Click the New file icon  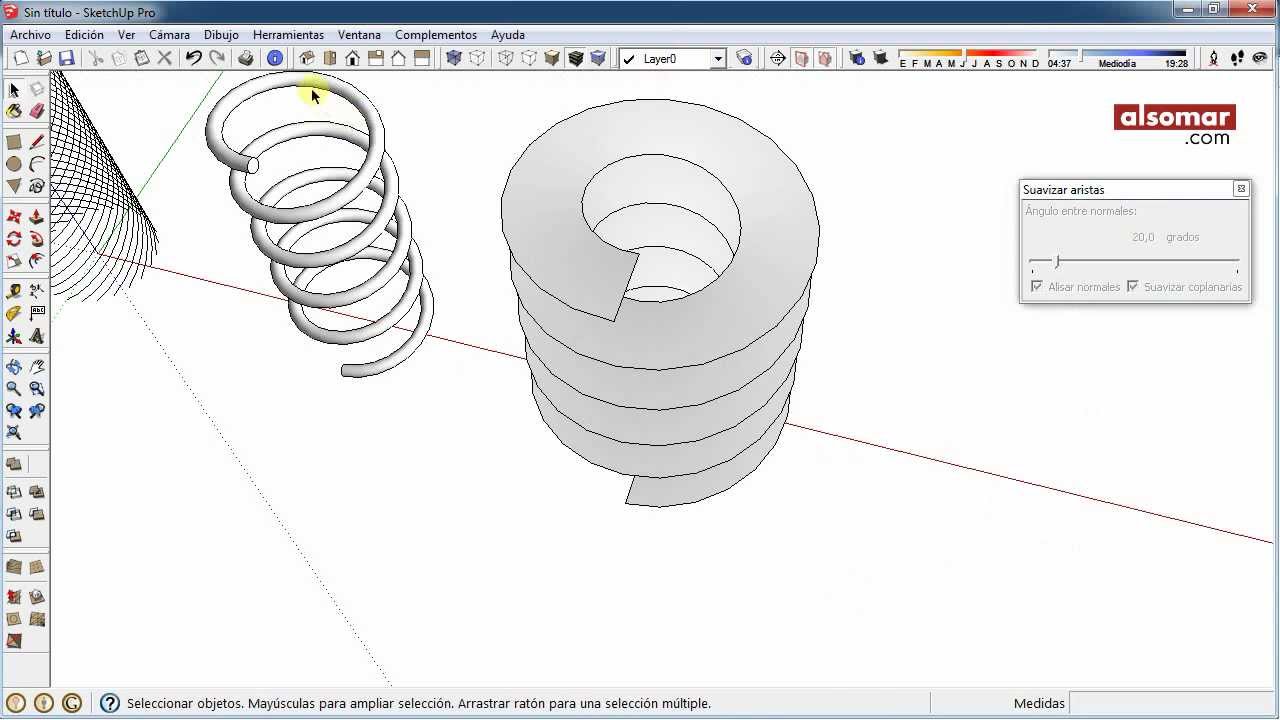pyautogui.click(x=20, y=59)
